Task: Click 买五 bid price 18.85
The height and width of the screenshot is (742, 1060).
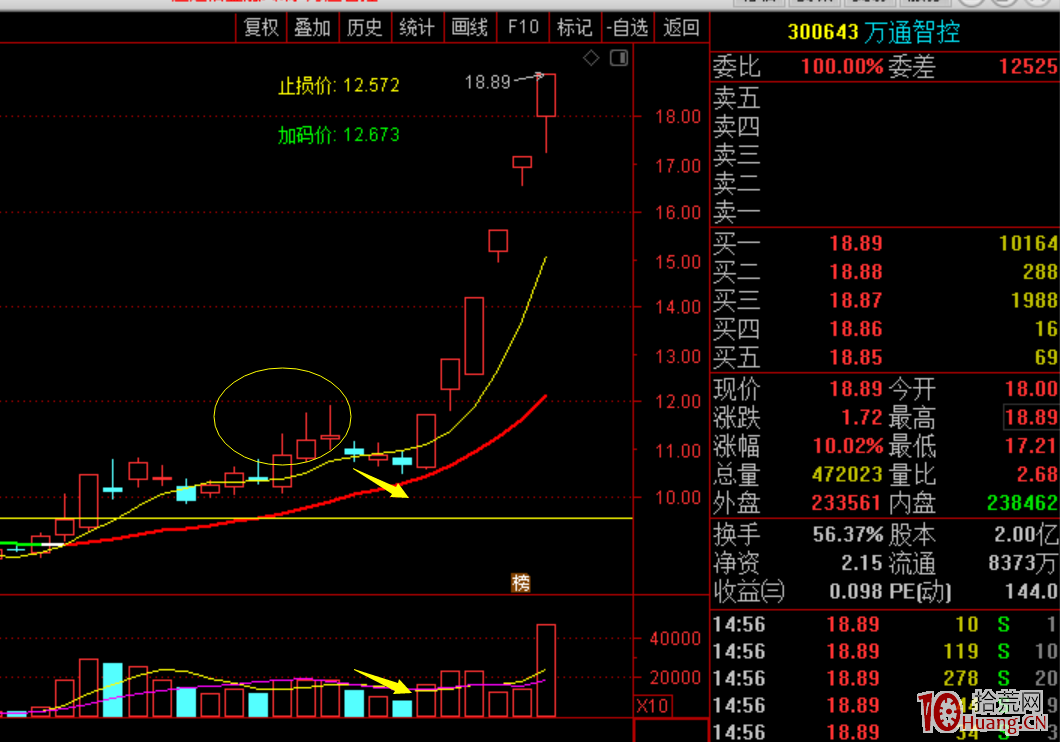Action: [x=856, y=357]
